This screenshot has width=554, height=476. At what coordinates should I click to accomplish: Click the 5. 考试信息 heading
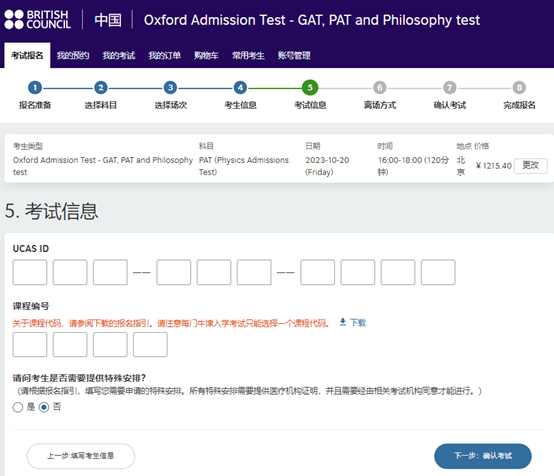point(51,211)
